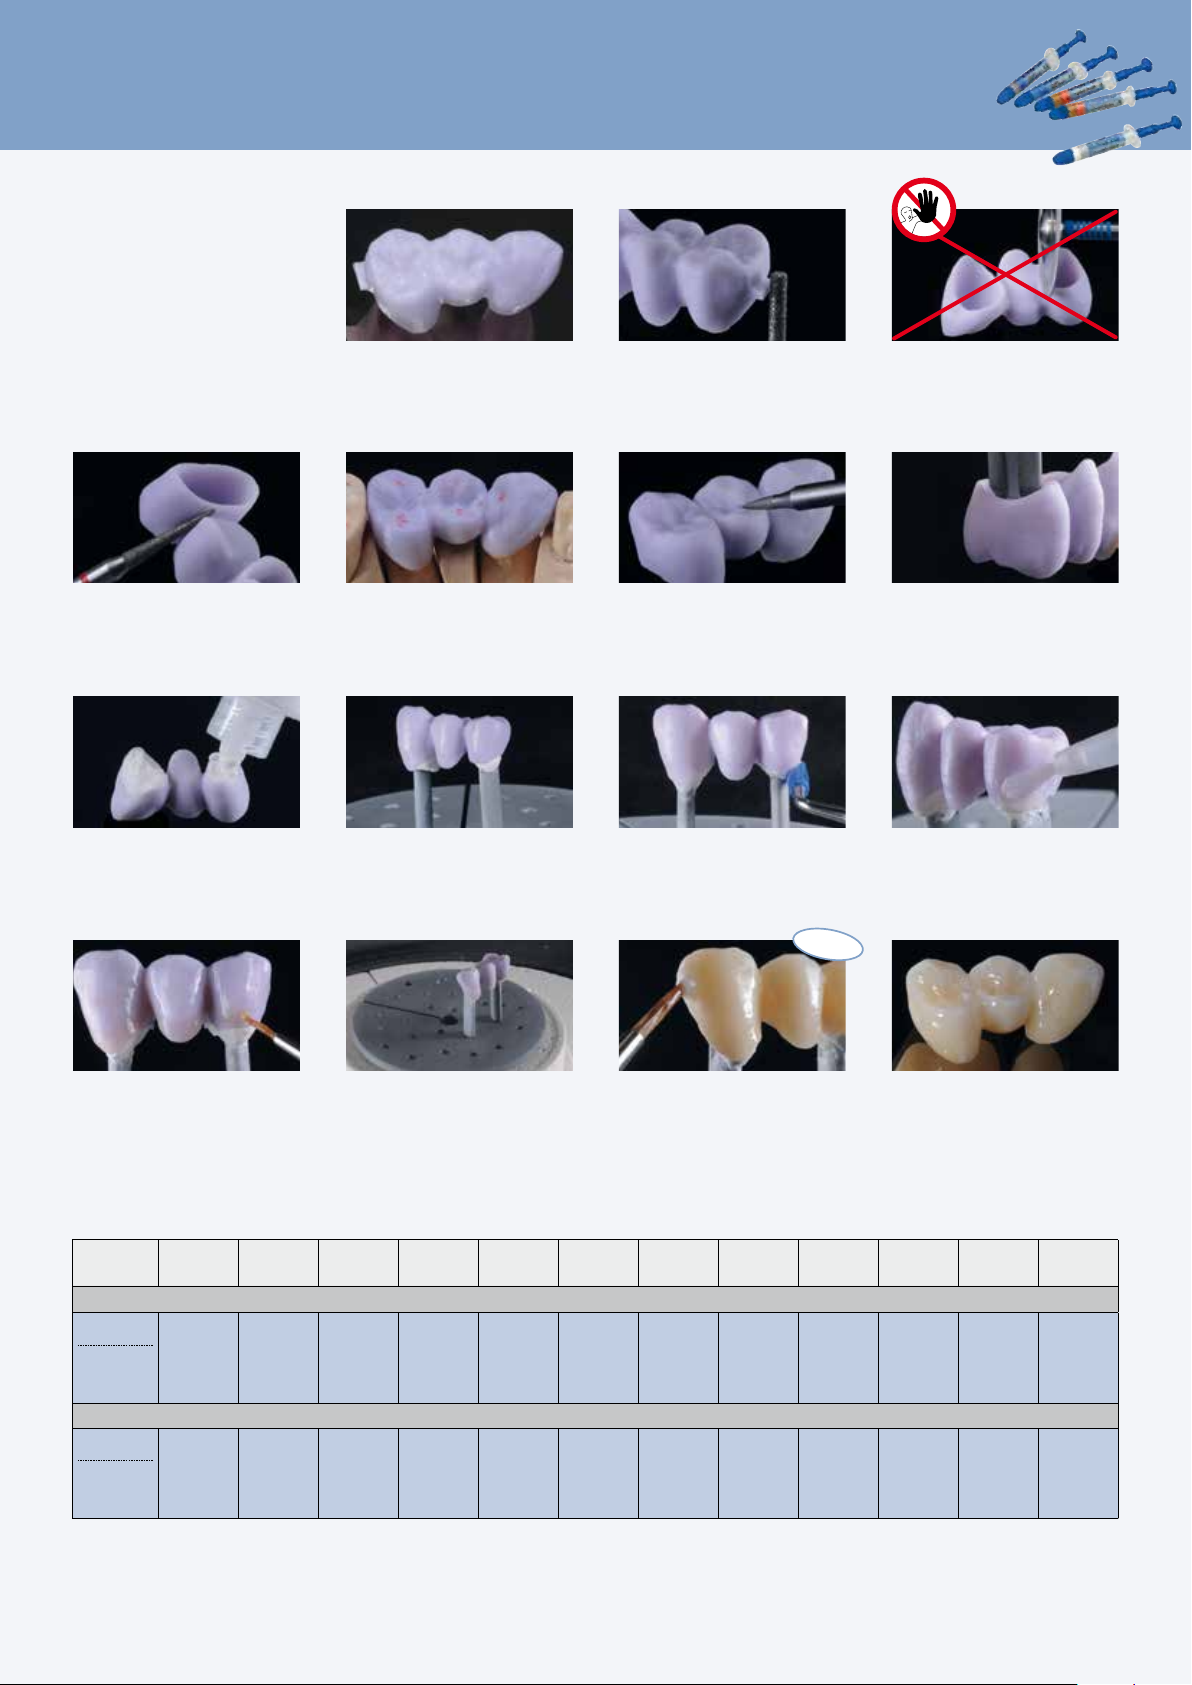Image resolution: width=1192 pixels, height=1685 pixels.
Task: Select photo with diamond bur beside bridge
Action: tap(732, 275)
